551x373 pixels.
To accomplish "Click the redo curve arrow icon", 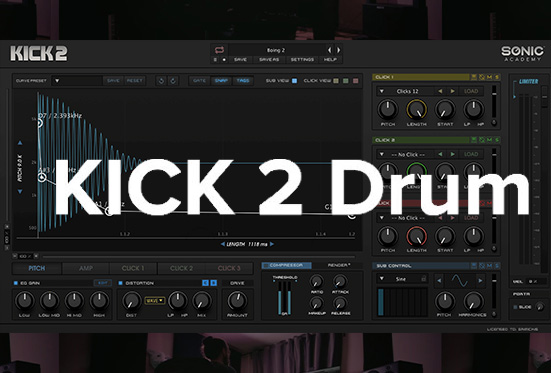I will 173,81.
